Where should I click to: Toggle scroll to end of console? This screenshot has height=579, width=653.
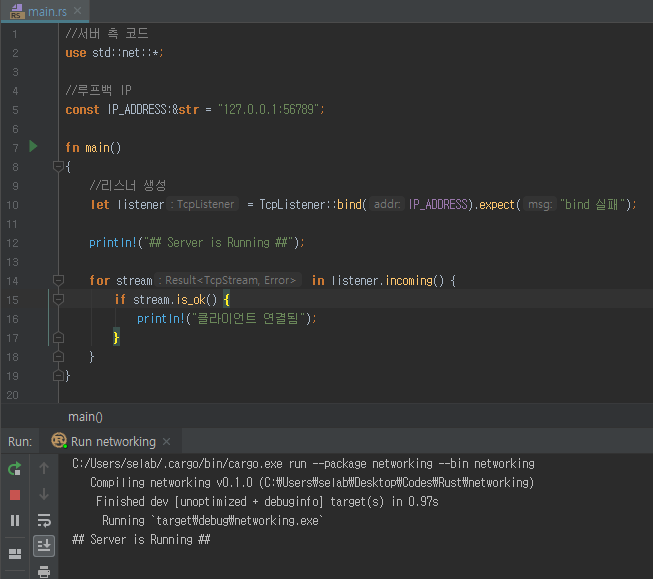coord(44,545)
